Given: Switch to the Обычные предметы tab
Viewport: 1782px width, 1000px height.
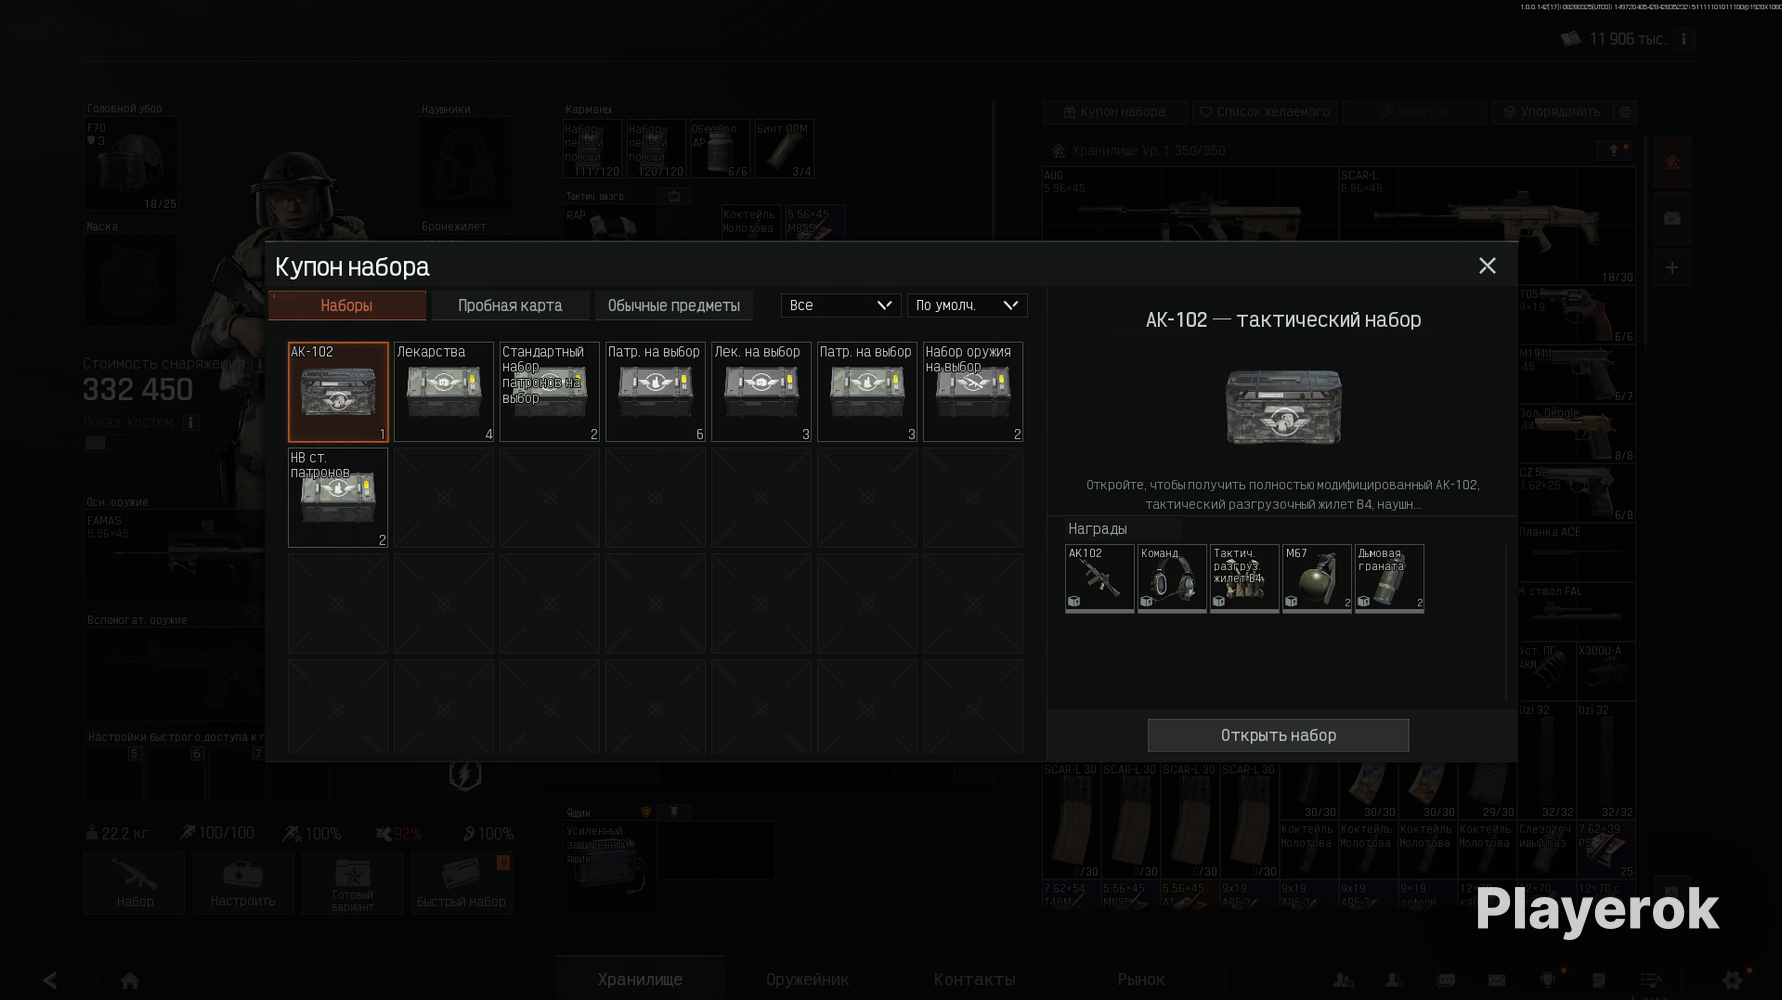Looking at the screenshot, I should [x=674, y=306].
